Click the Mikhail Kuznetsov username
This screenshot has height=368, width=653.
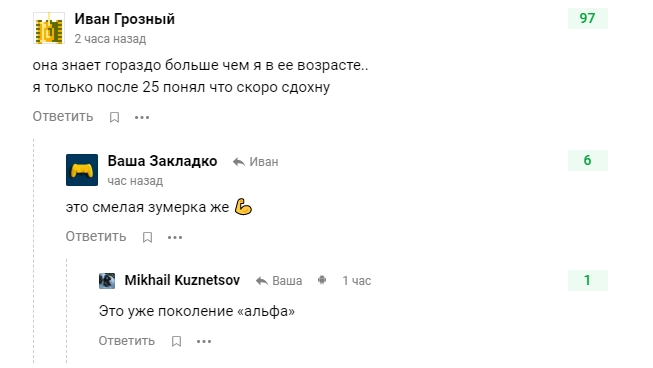[182, 280]
